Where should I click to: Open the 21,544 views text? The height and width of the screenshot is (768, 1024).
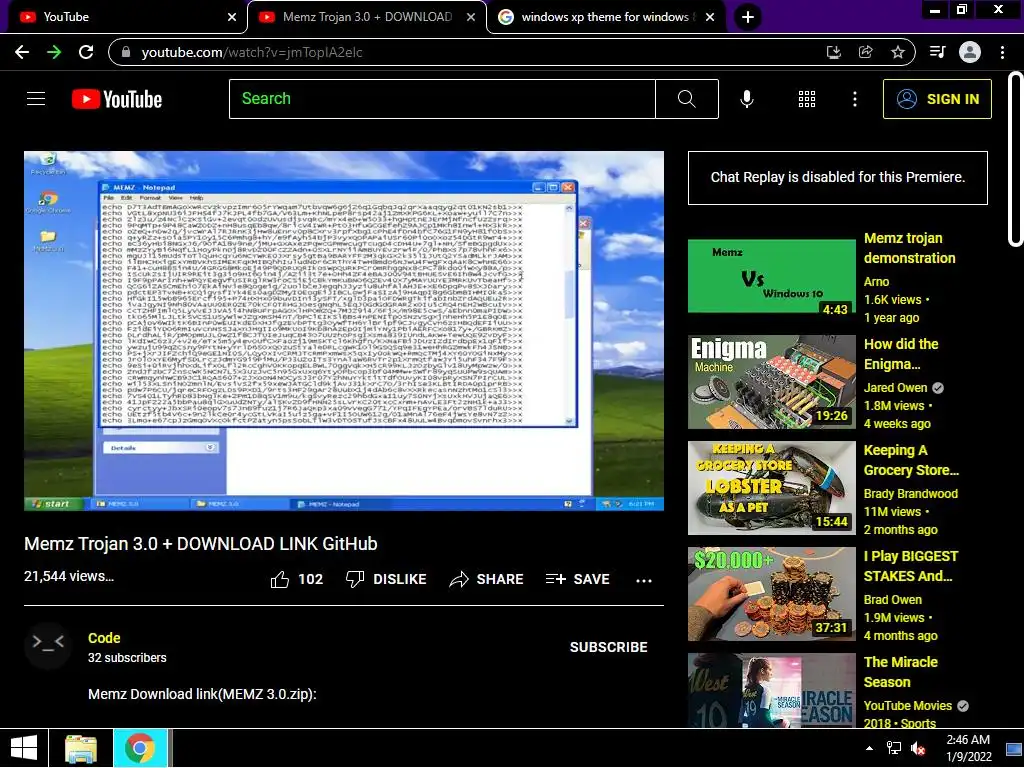(69, 576)
